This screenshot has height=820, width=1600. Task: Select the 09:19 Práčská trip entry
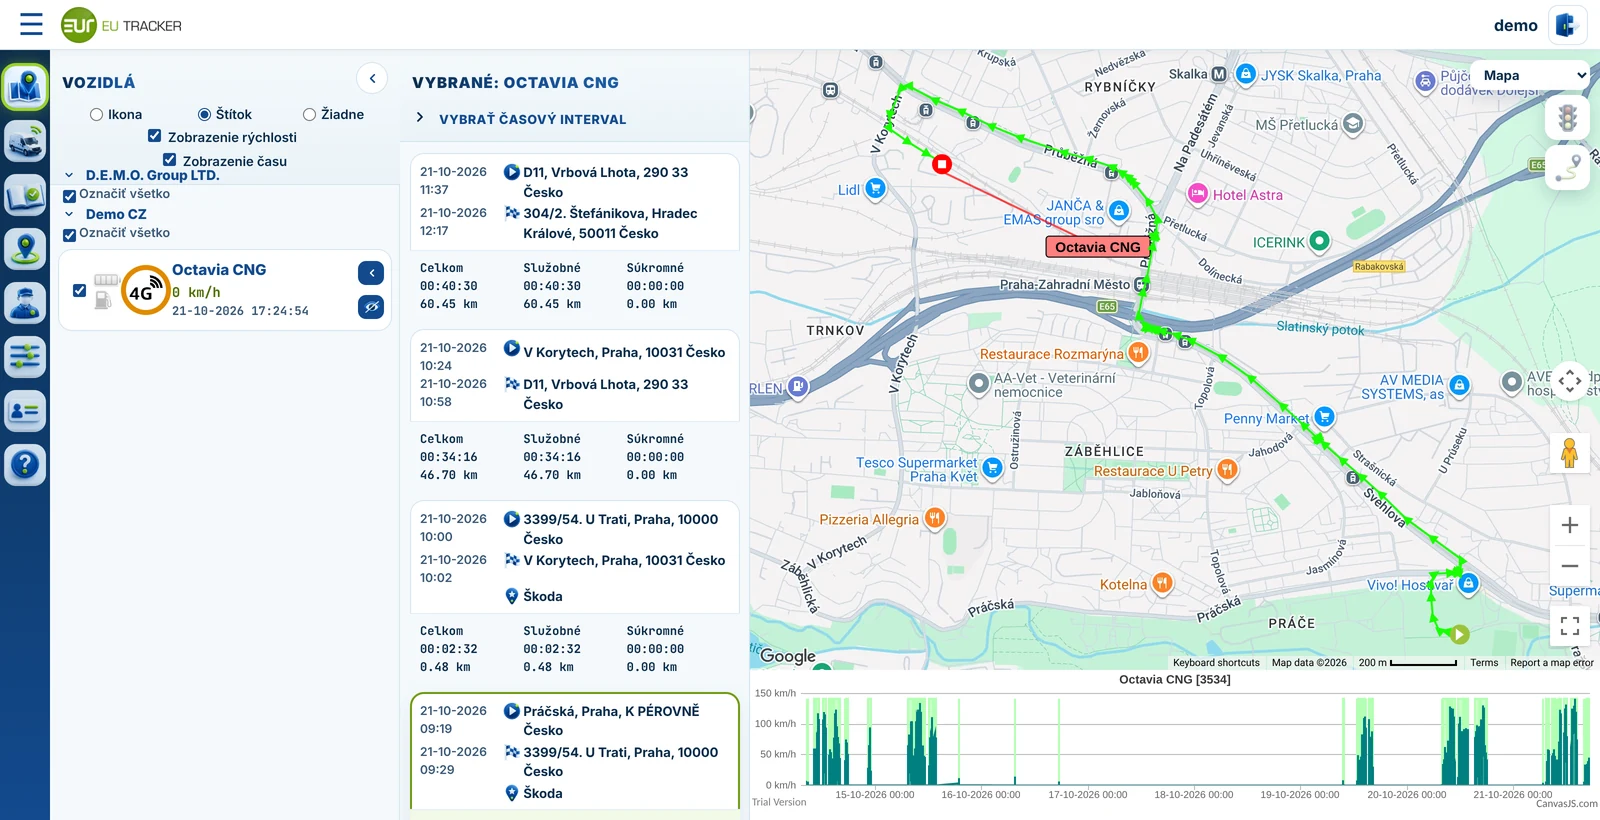[575, 751]
